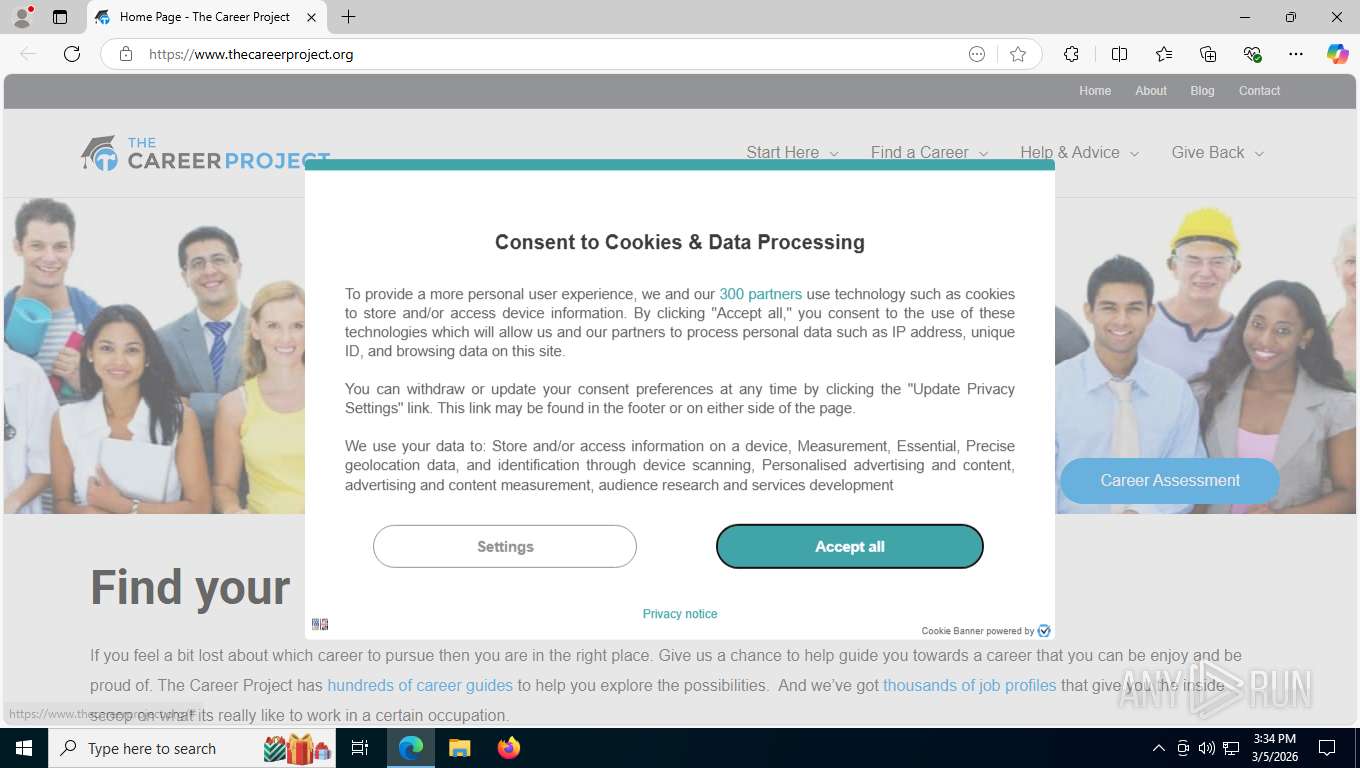Screen dimensions: 1360x768
Task: Open the network tray icon
Action: click(1231, 748)
